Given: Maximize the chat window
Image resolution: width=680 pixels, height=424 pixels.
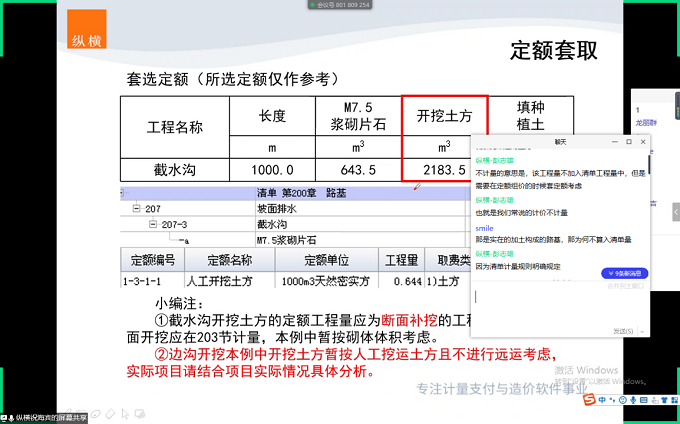Looking at the screenshot, I should (629, 142).
